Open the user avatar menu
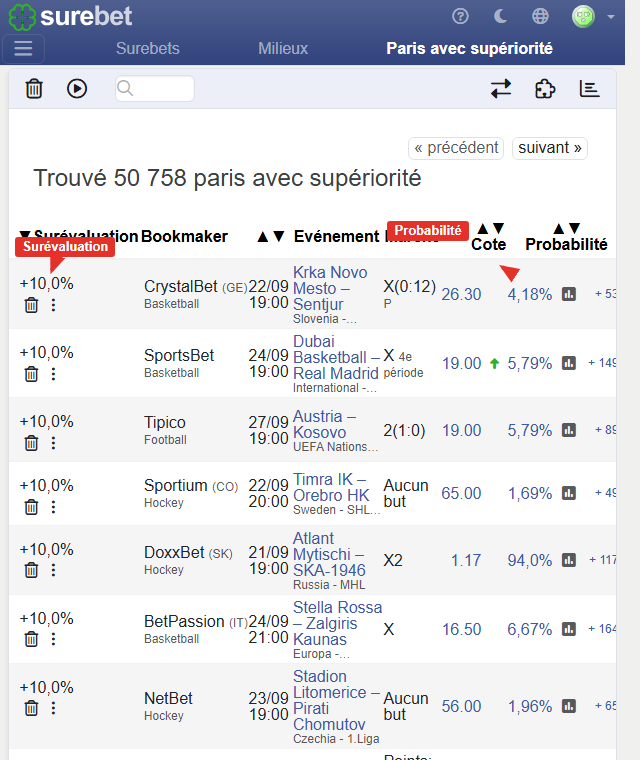The image size is (640, 760). (x=592, y=16)
